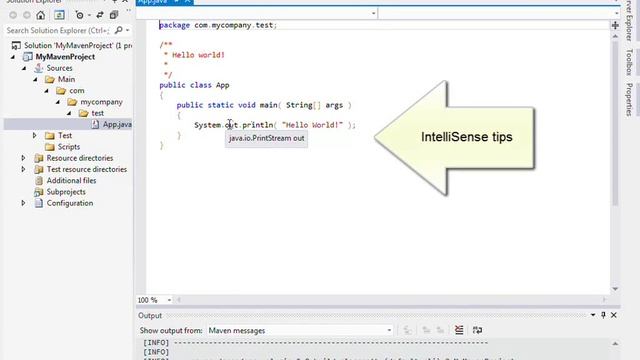
Task: Select the MyMavenProject project row
Action: pyautogui.click(x=65, y=57)
